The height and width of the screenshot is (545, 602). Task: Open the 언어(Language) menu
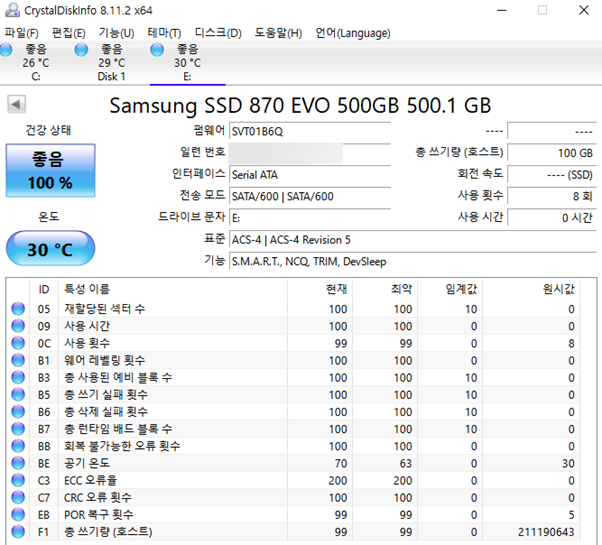point(353,33)
